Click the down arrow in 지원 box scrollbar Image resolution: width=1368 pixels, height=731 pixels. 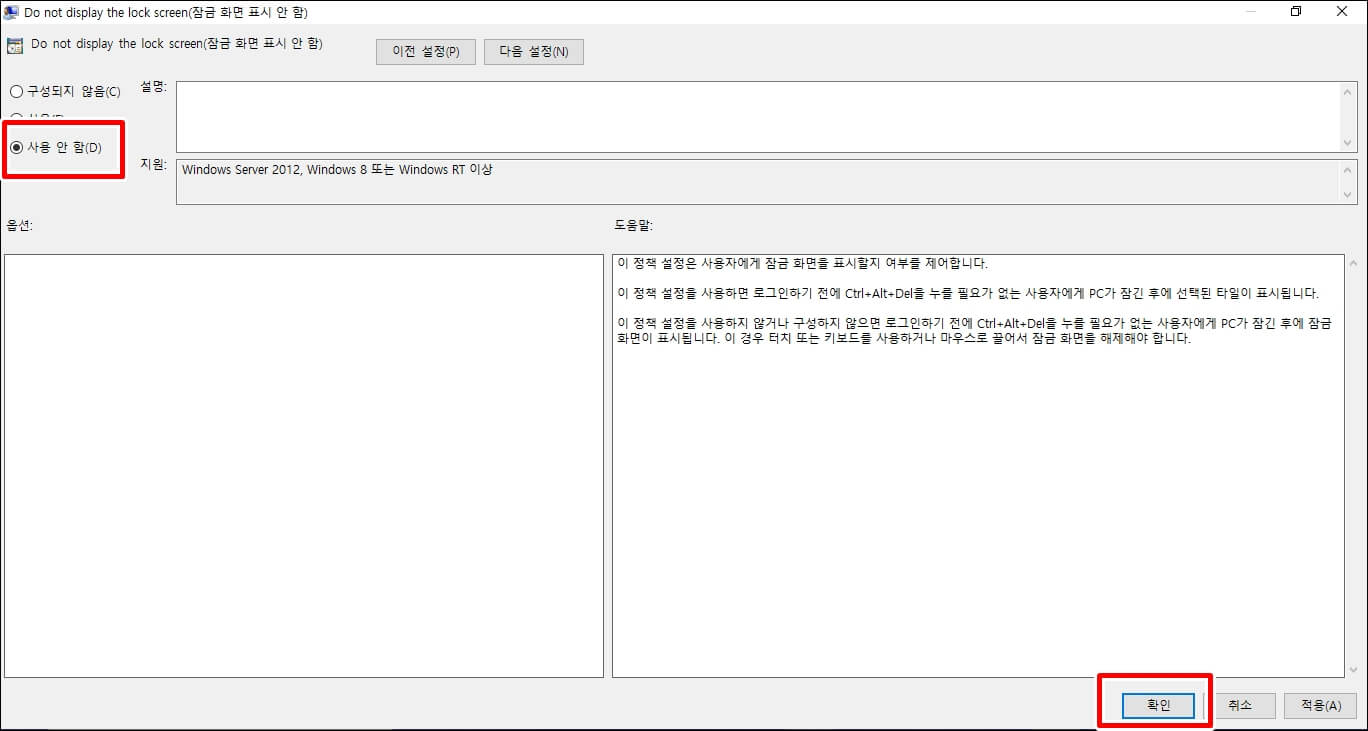pos(1348,194)
